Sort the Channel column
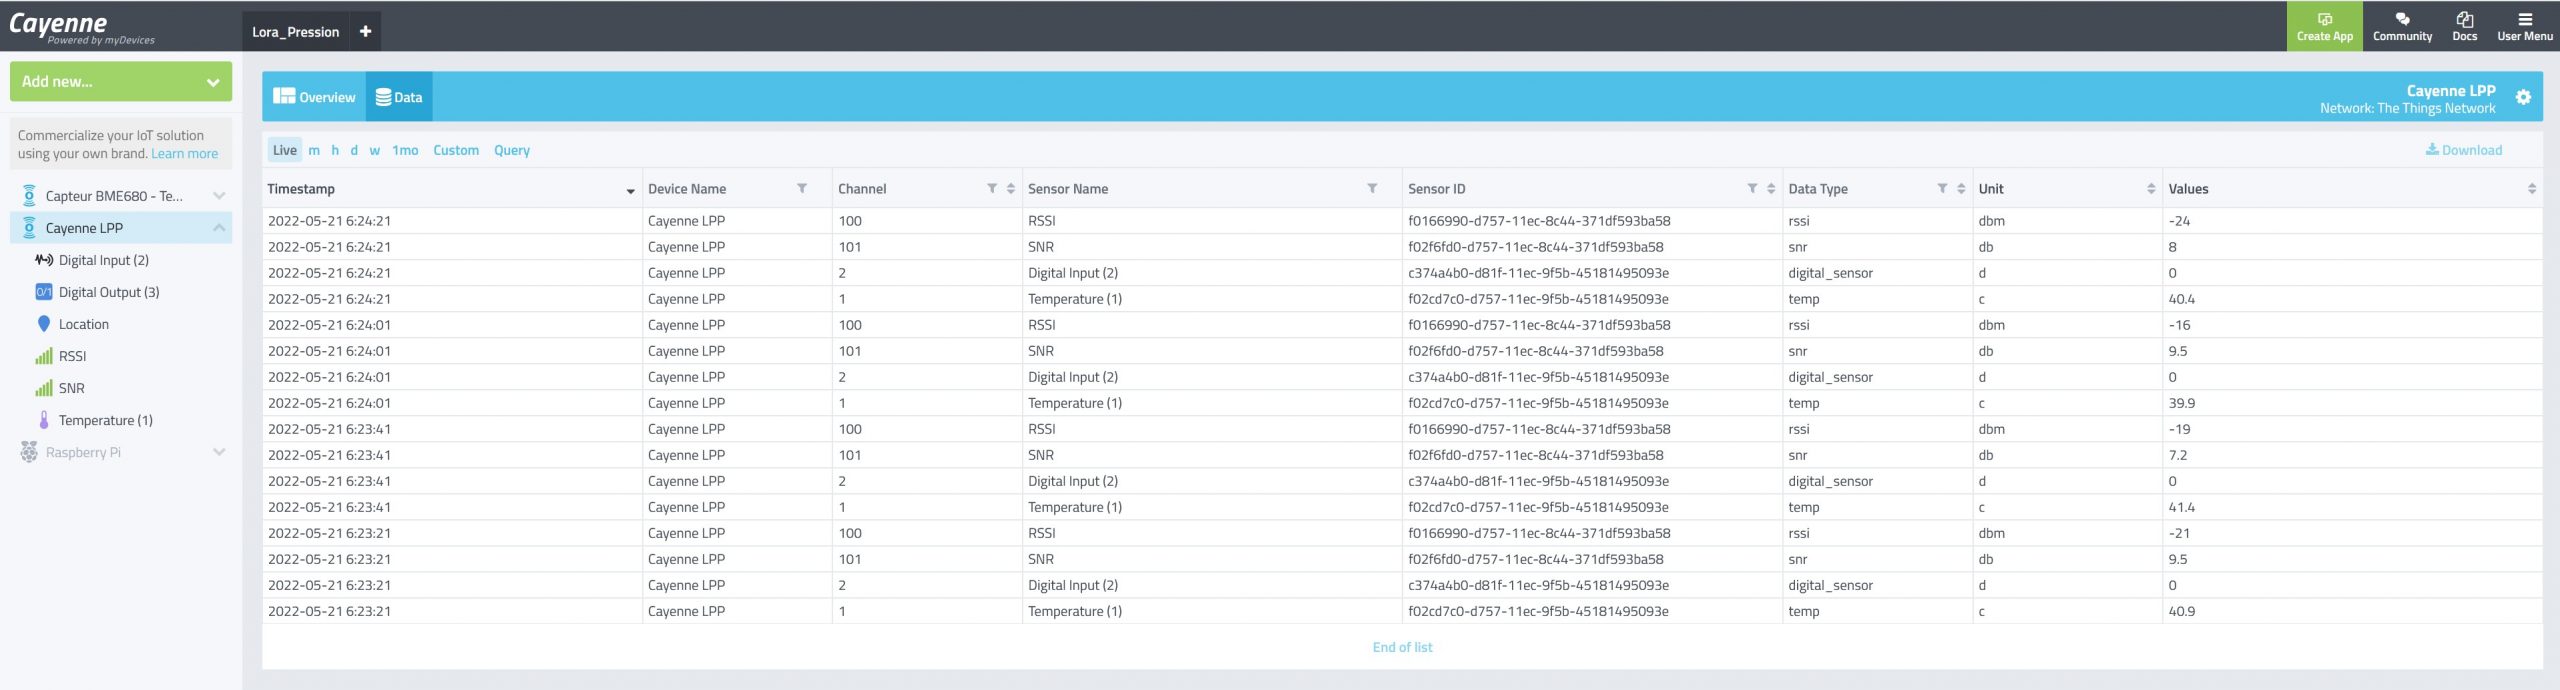The height and width of the screenshot is (690, 2560). point(1011,189)
